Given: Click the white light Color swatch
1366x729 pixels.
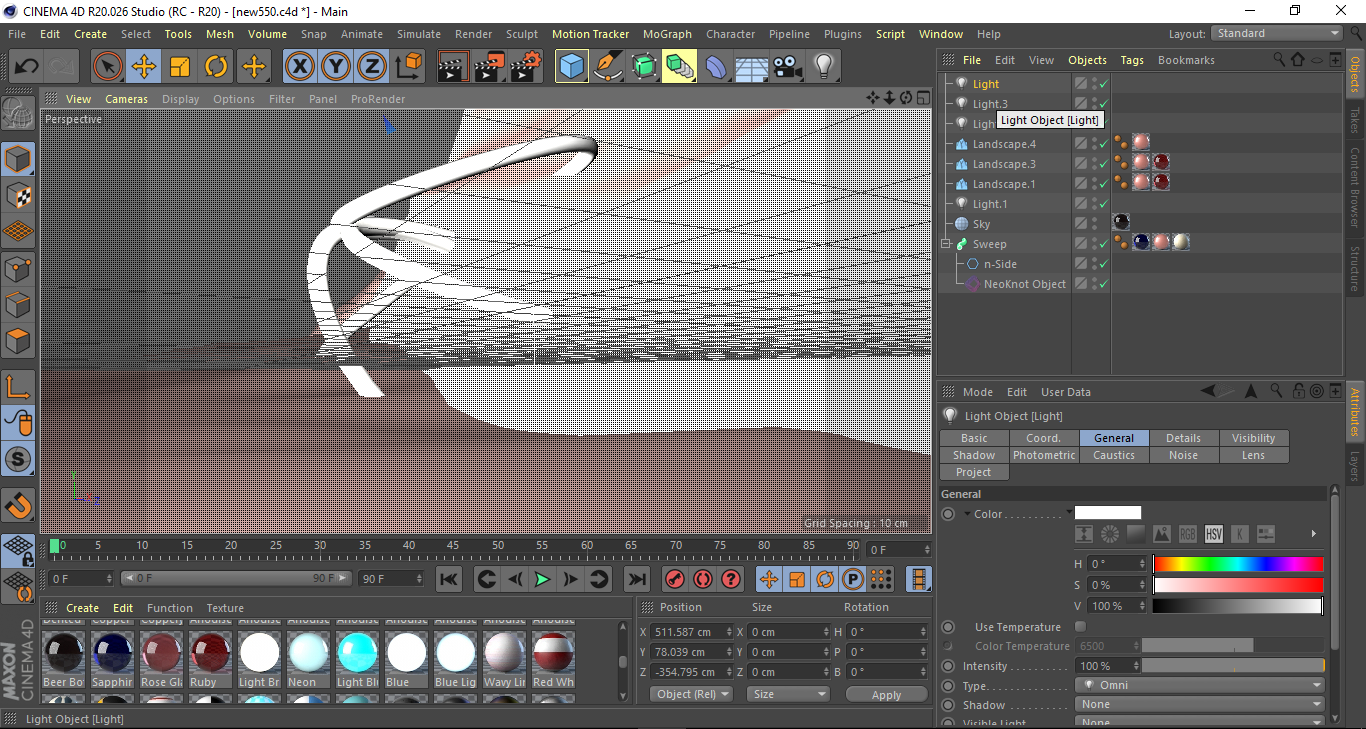Looking at the screenshot, I should (1108, 513).
